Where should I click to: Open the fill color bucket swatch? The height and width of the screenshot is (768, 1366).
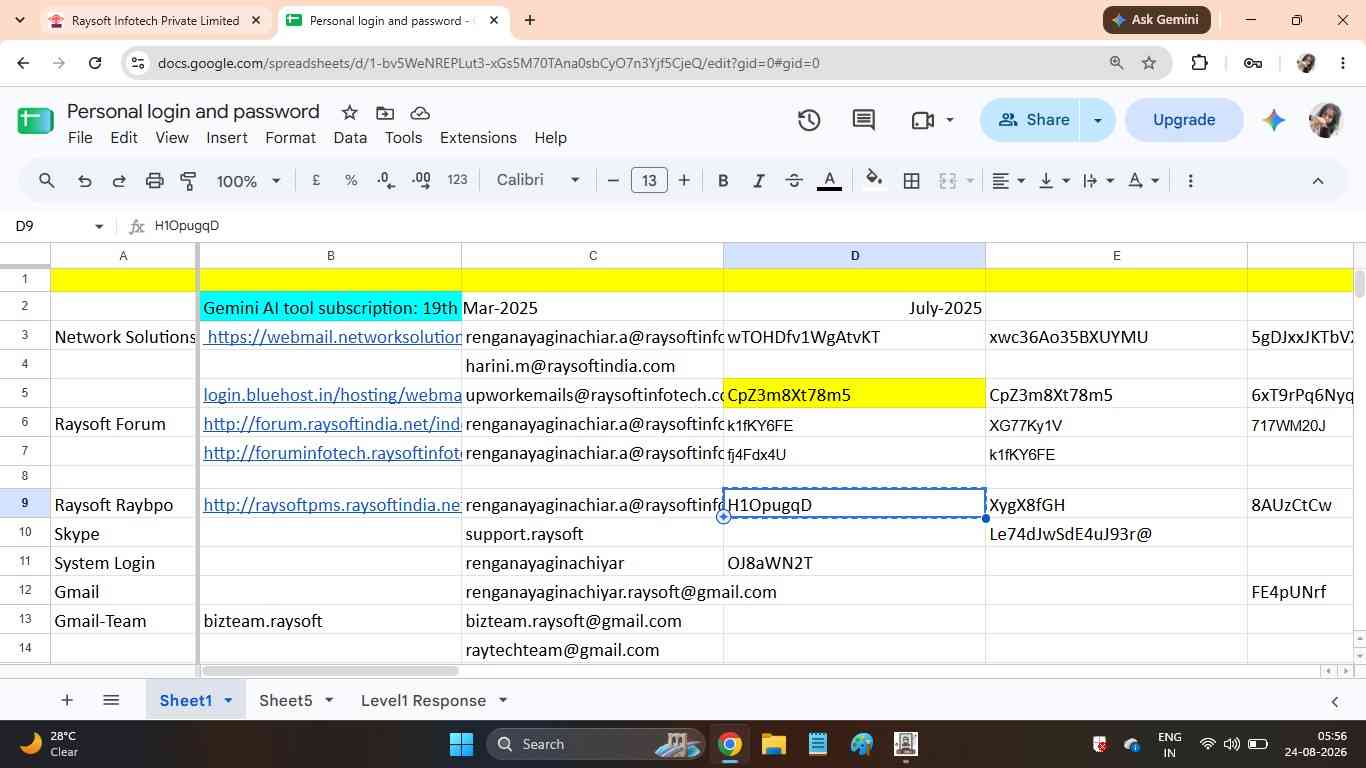point(873,181)
